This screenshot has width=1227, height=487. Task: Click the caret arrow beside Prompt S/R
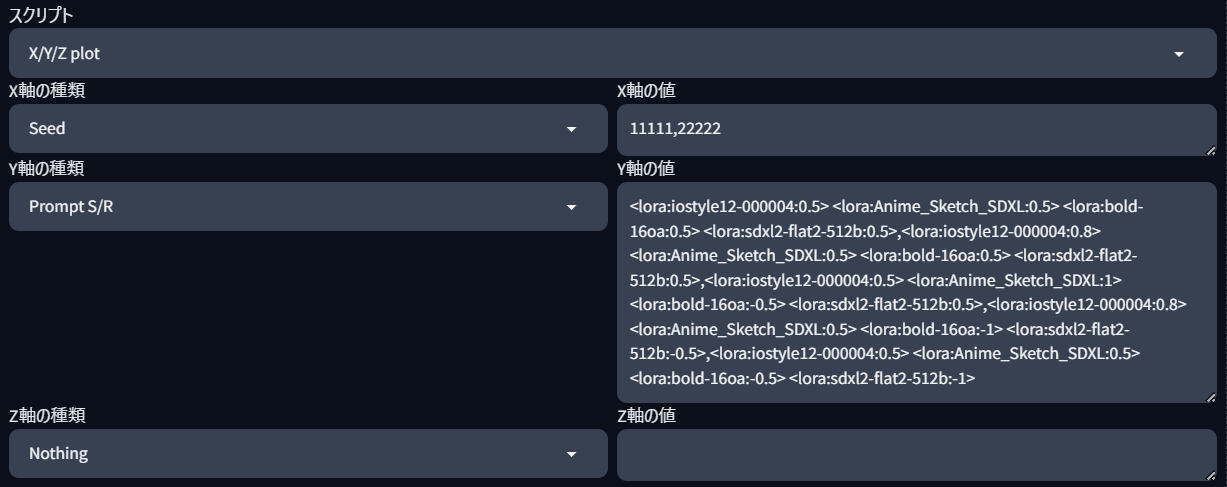pos(571,207)
